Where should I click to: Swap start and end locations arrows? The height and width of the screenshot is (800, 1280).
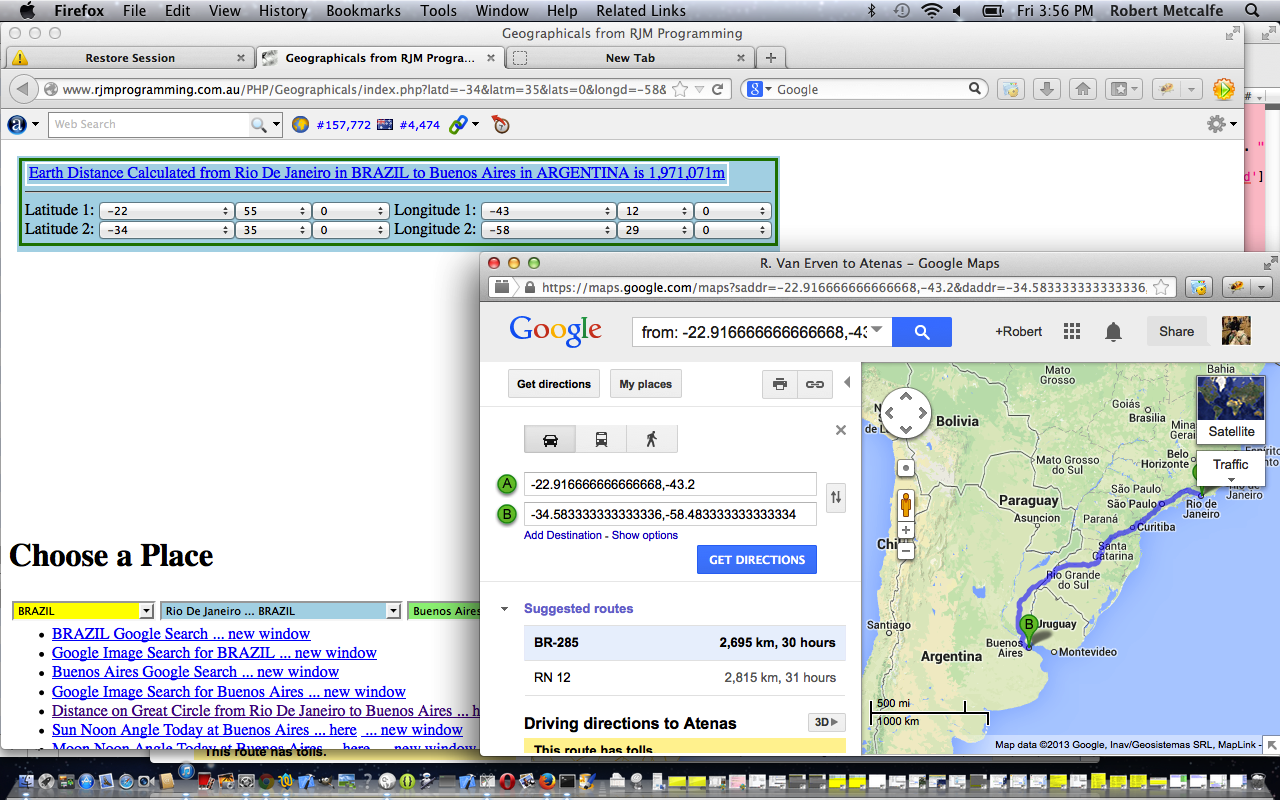click(836, 497)
